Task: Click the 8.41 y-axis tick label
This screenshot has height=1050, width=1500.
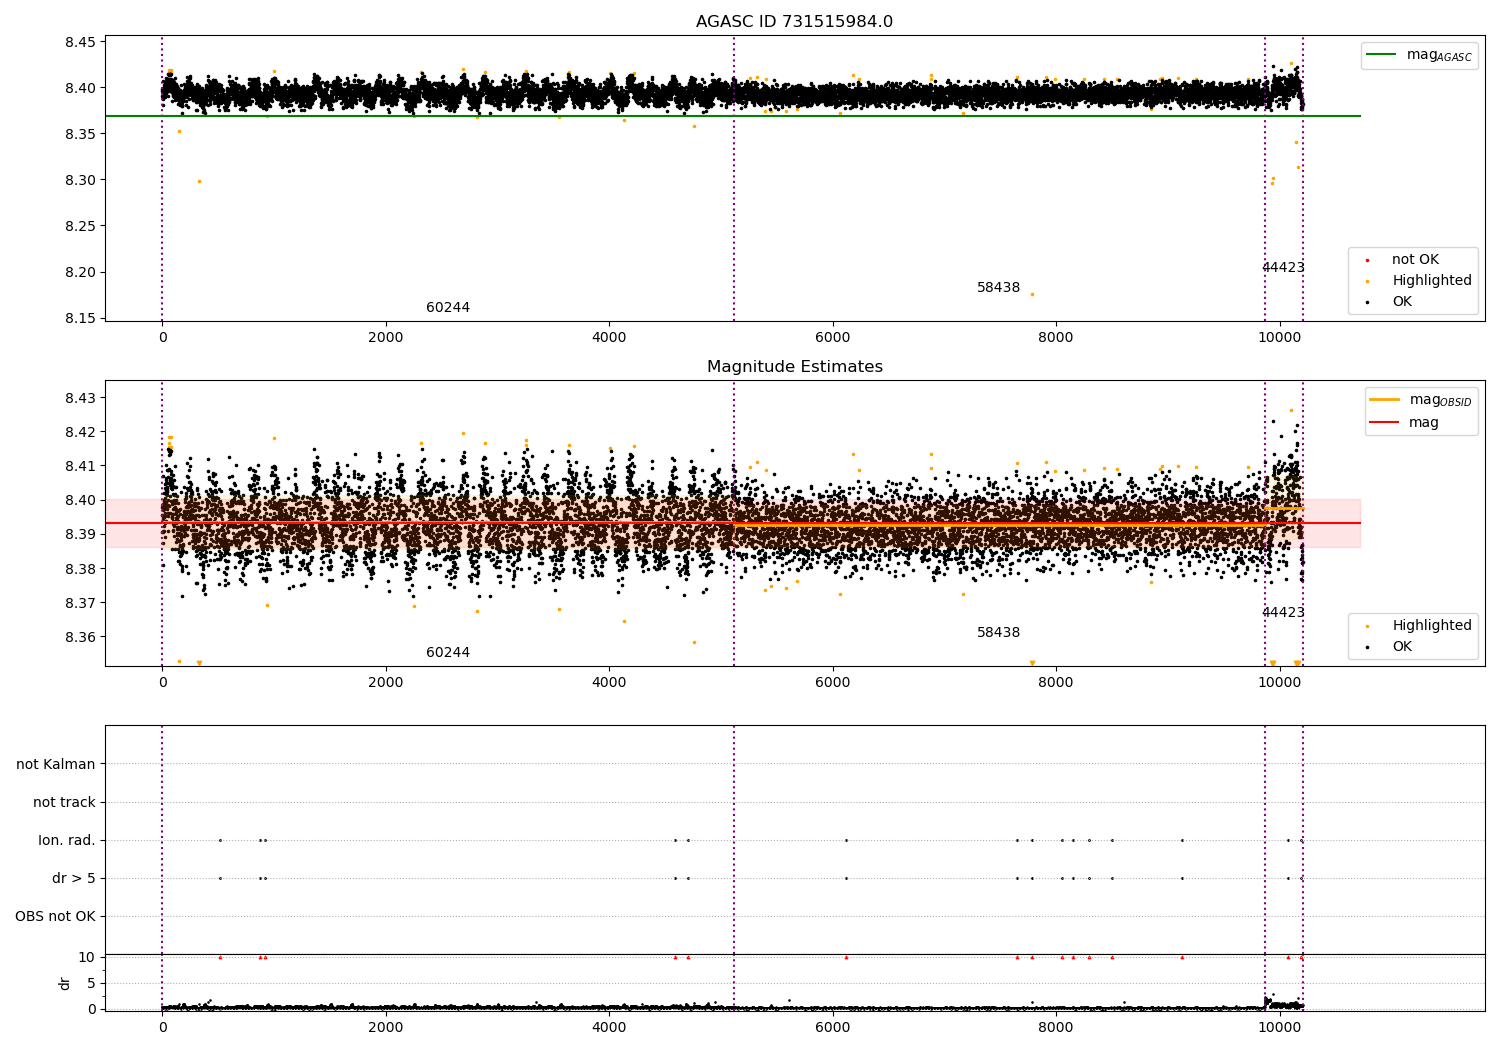Action: pos(80,466)
